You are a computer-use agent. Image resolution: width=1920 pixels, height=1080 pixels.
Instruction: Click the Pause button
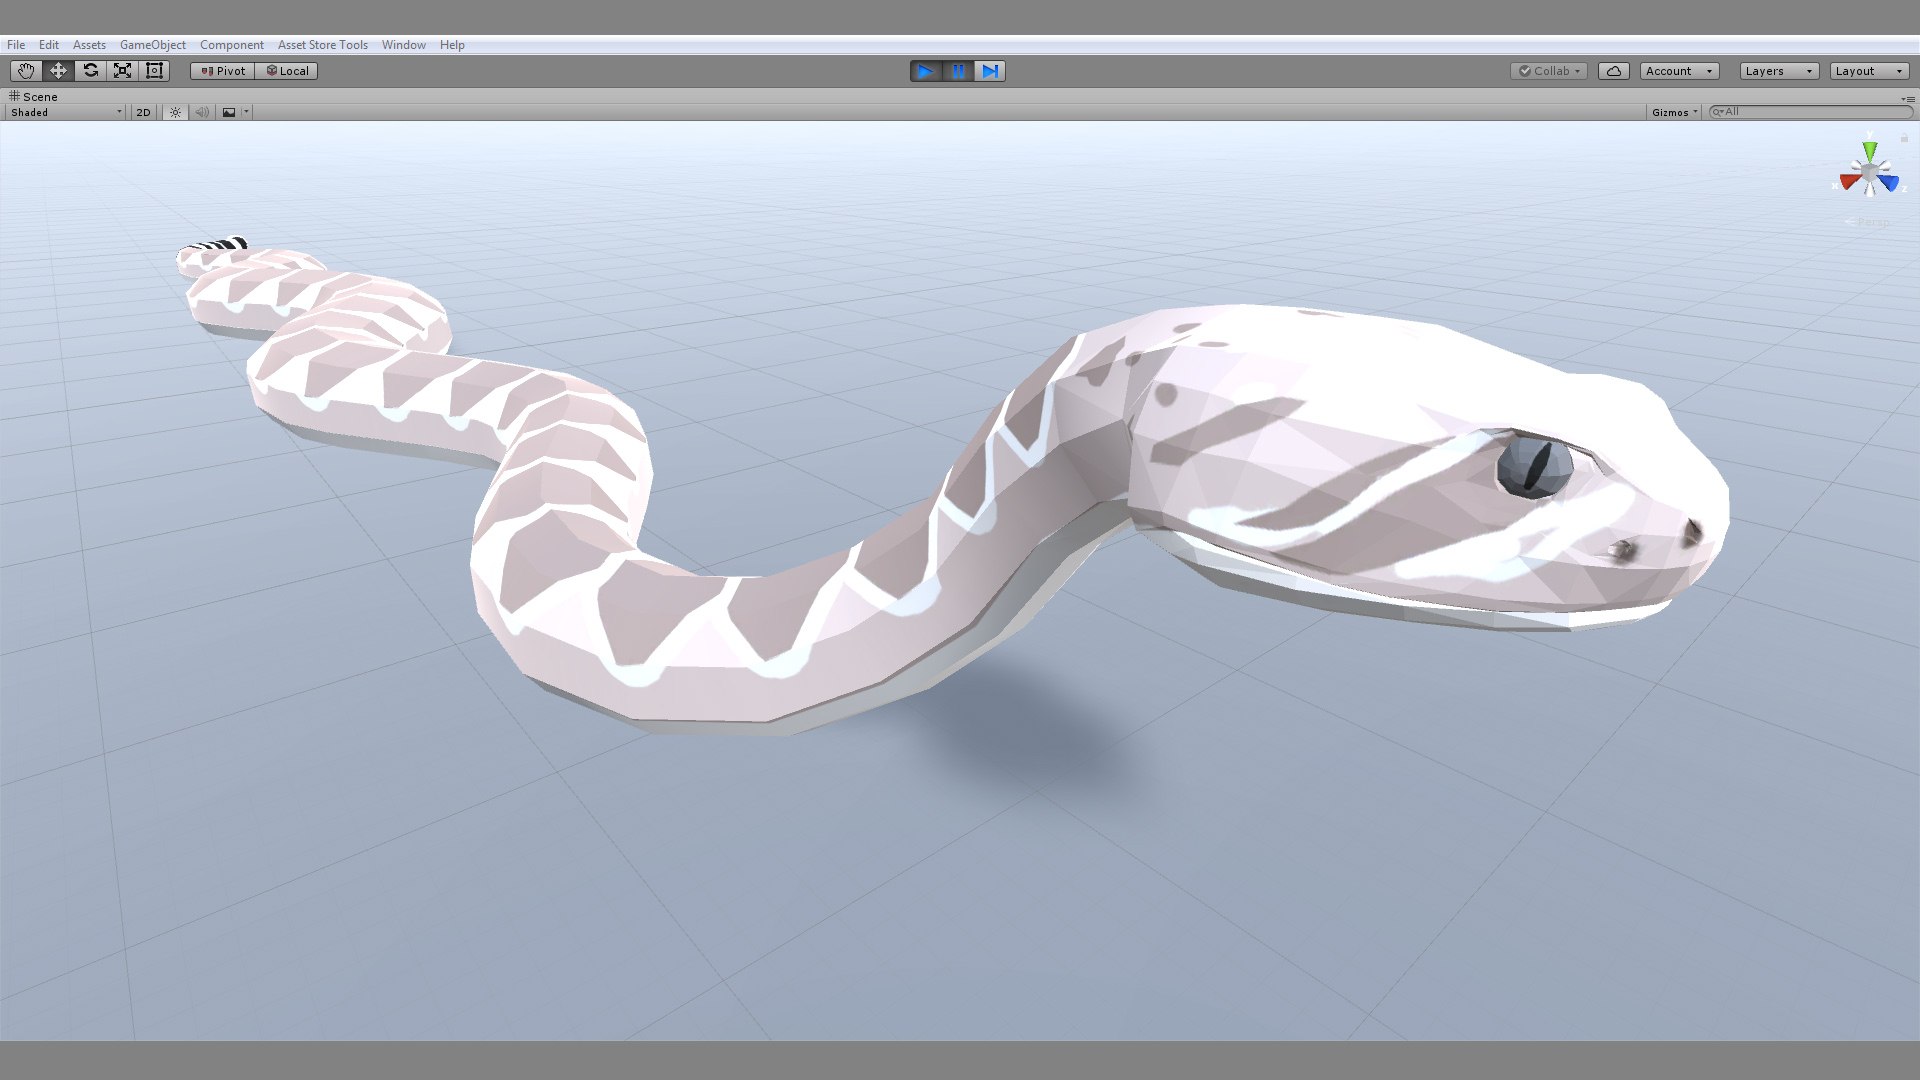(x=958, y=71)
